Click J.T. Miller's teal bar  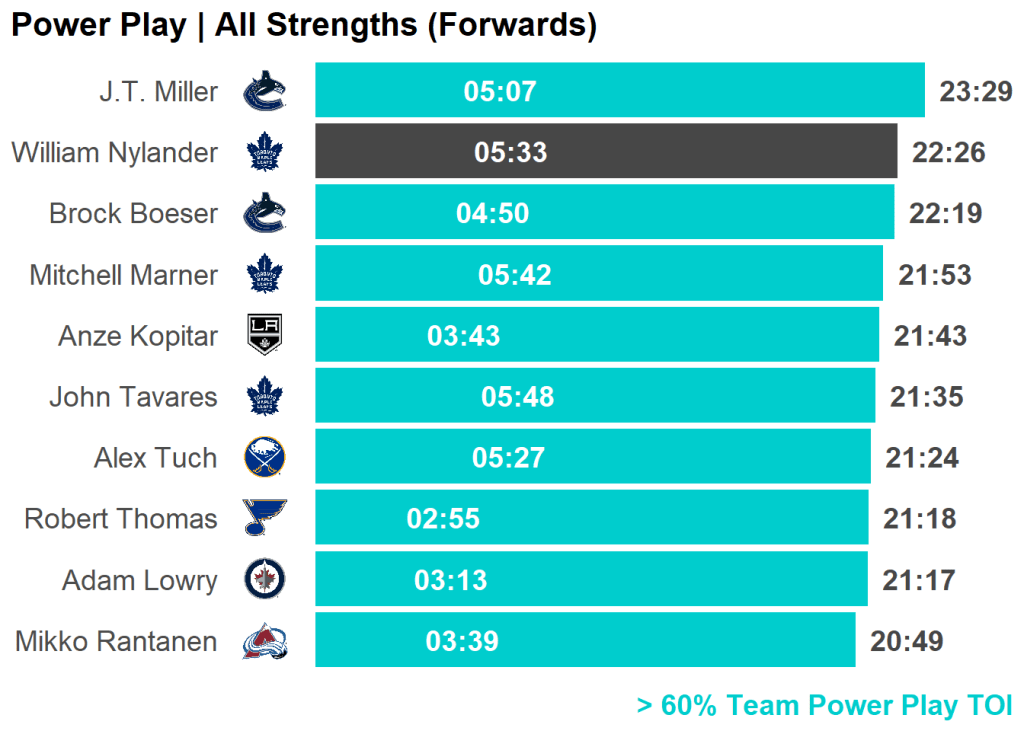(720, 91)
